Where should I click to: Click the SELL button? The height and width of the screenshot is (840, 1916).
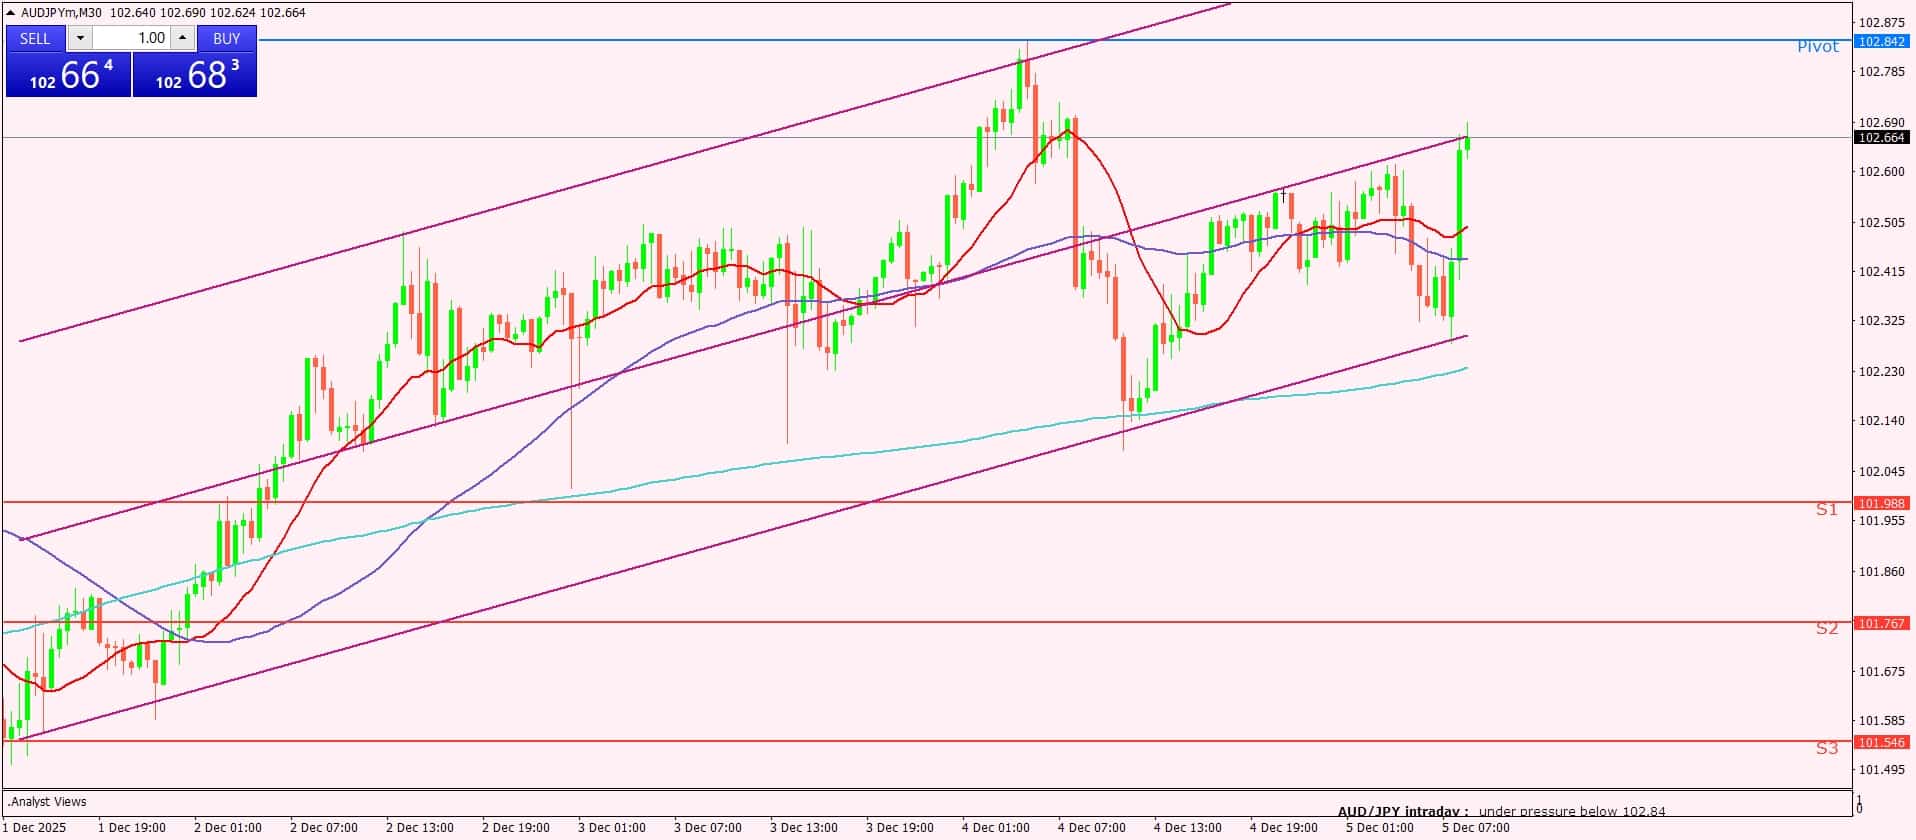[35, 38]
